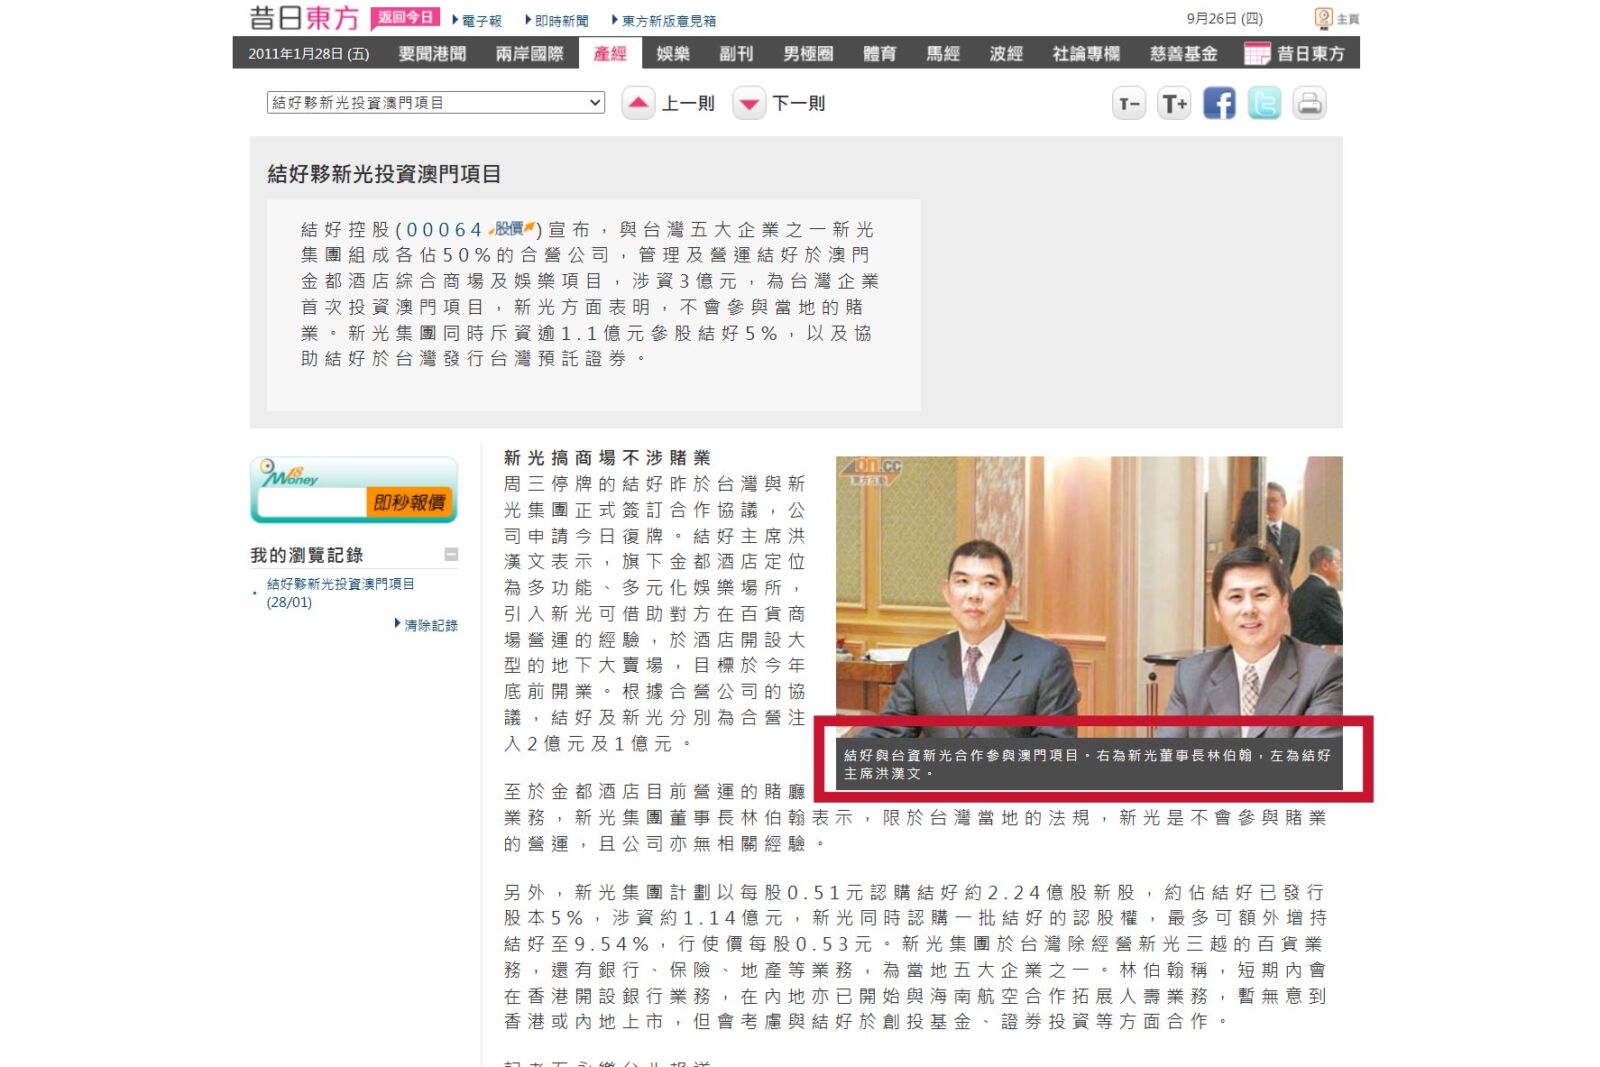
Task: Click the date 9月26日 (四)
Action: pos(1225,18)
